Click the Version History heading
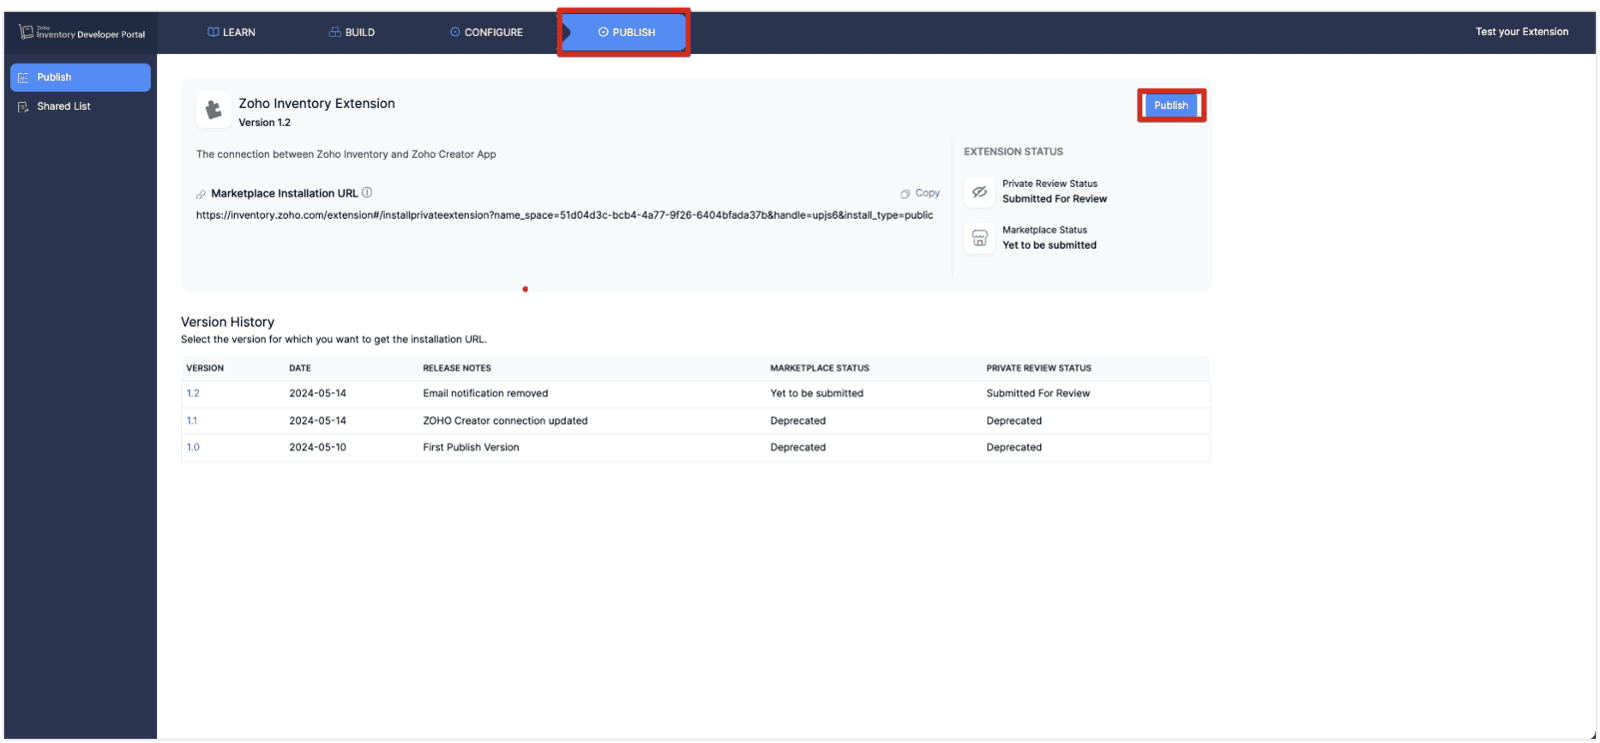 (x=227, y=322)
